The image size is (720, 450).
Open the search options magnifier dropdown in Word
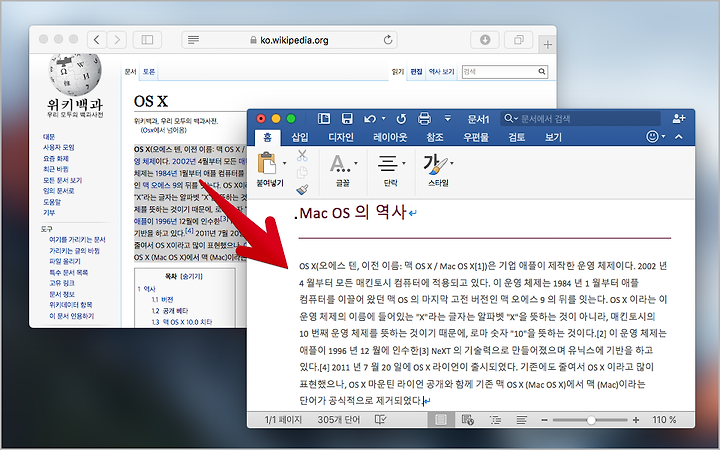(x=511, y=119)
